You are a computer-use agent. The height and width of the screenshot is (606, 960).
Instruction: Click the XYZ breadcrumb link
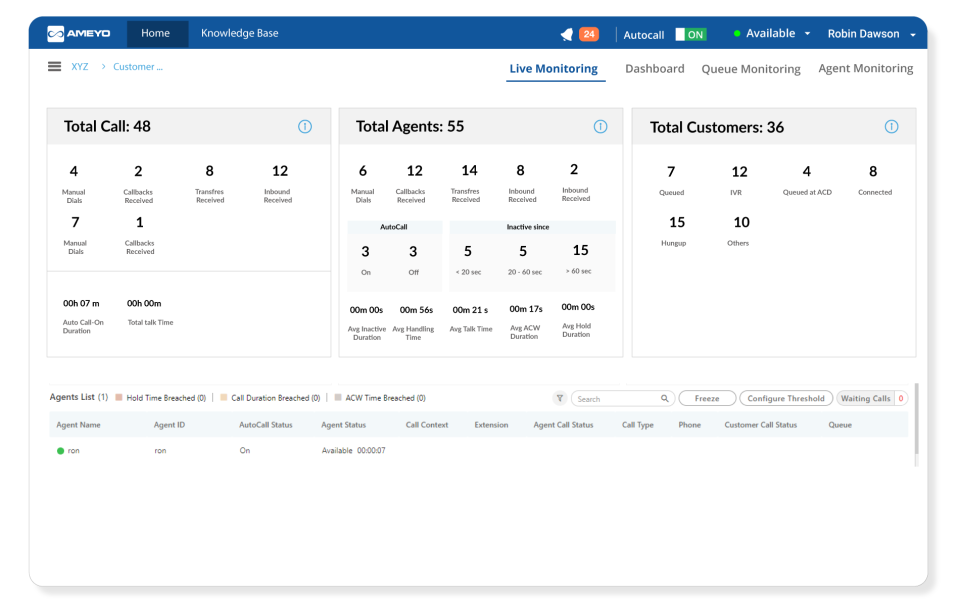[80, 67]
